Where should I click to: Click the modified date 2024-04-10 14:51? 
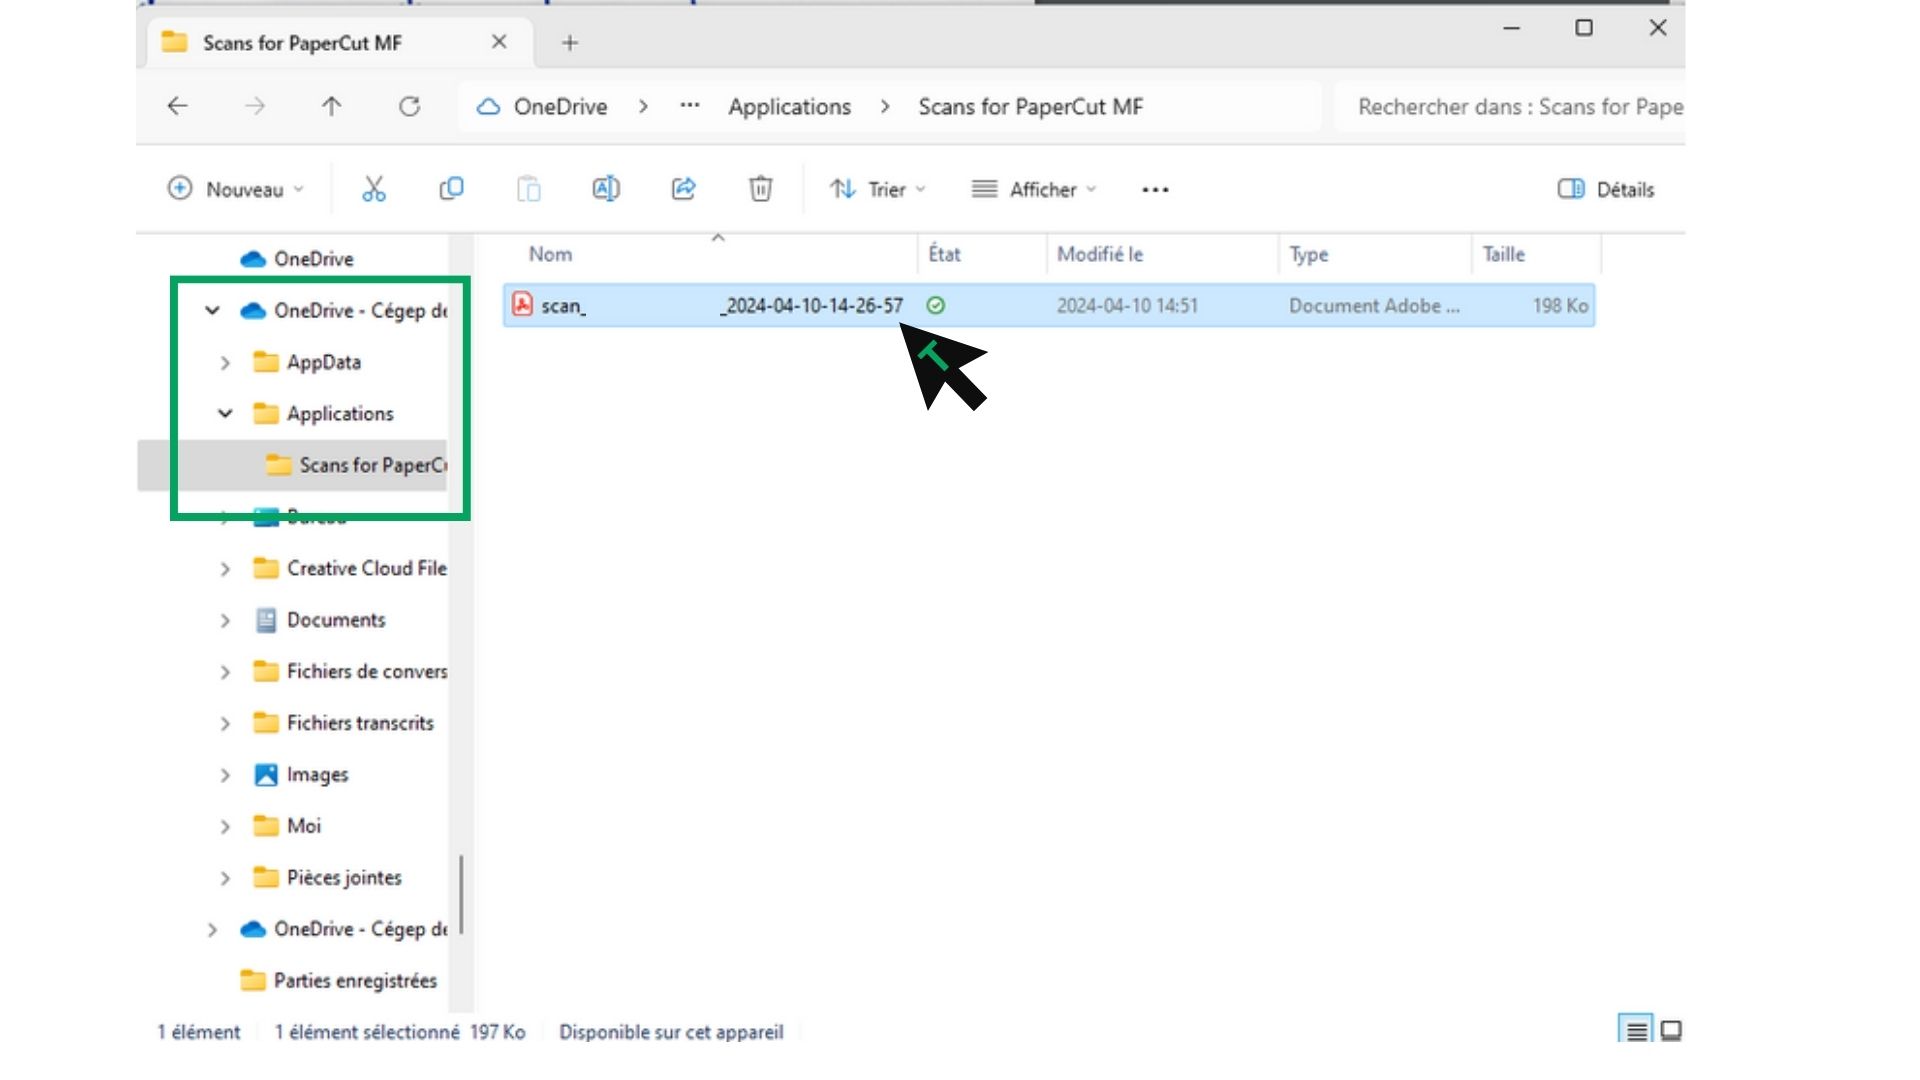(1127, 306)
